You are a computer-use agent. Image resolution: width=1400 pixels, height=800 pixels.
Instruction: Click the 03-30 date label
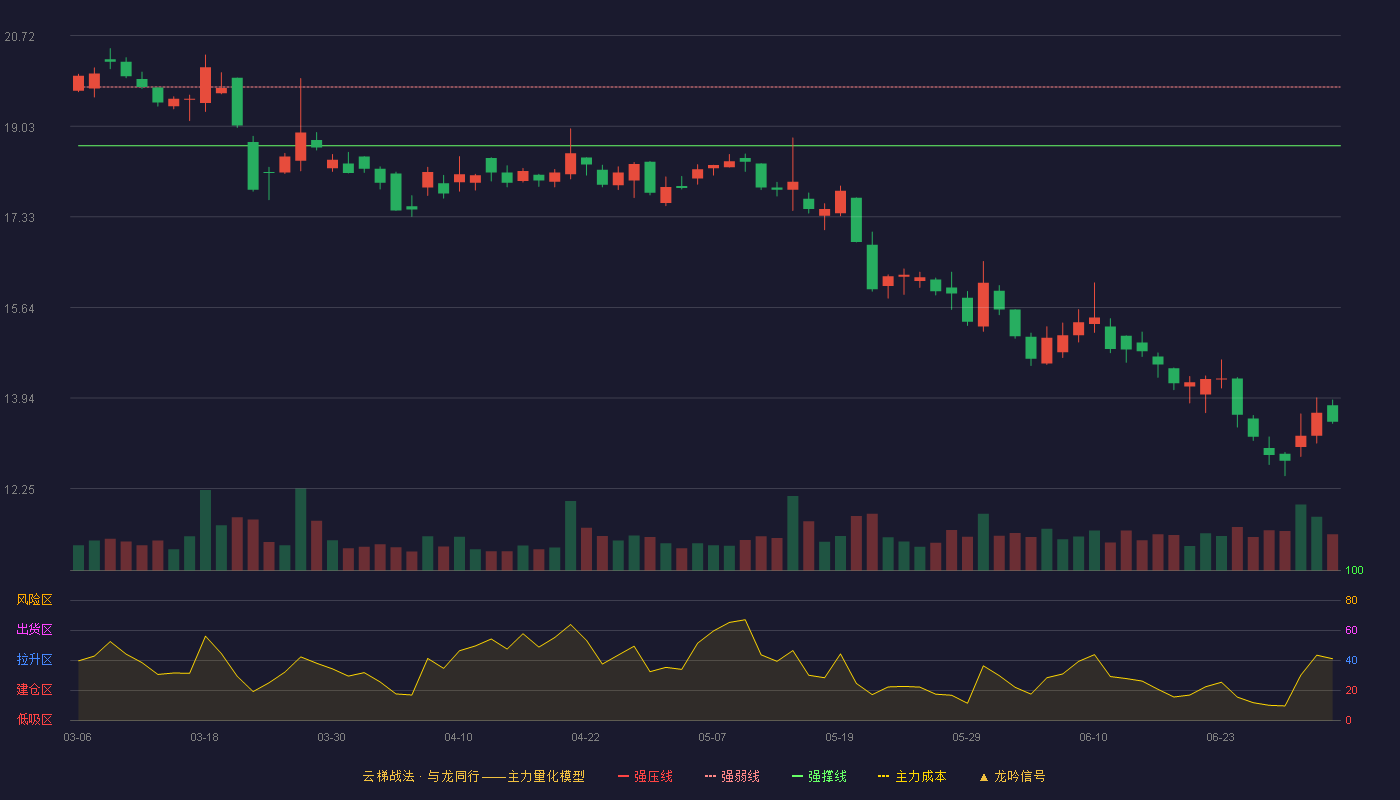point(332,737)
